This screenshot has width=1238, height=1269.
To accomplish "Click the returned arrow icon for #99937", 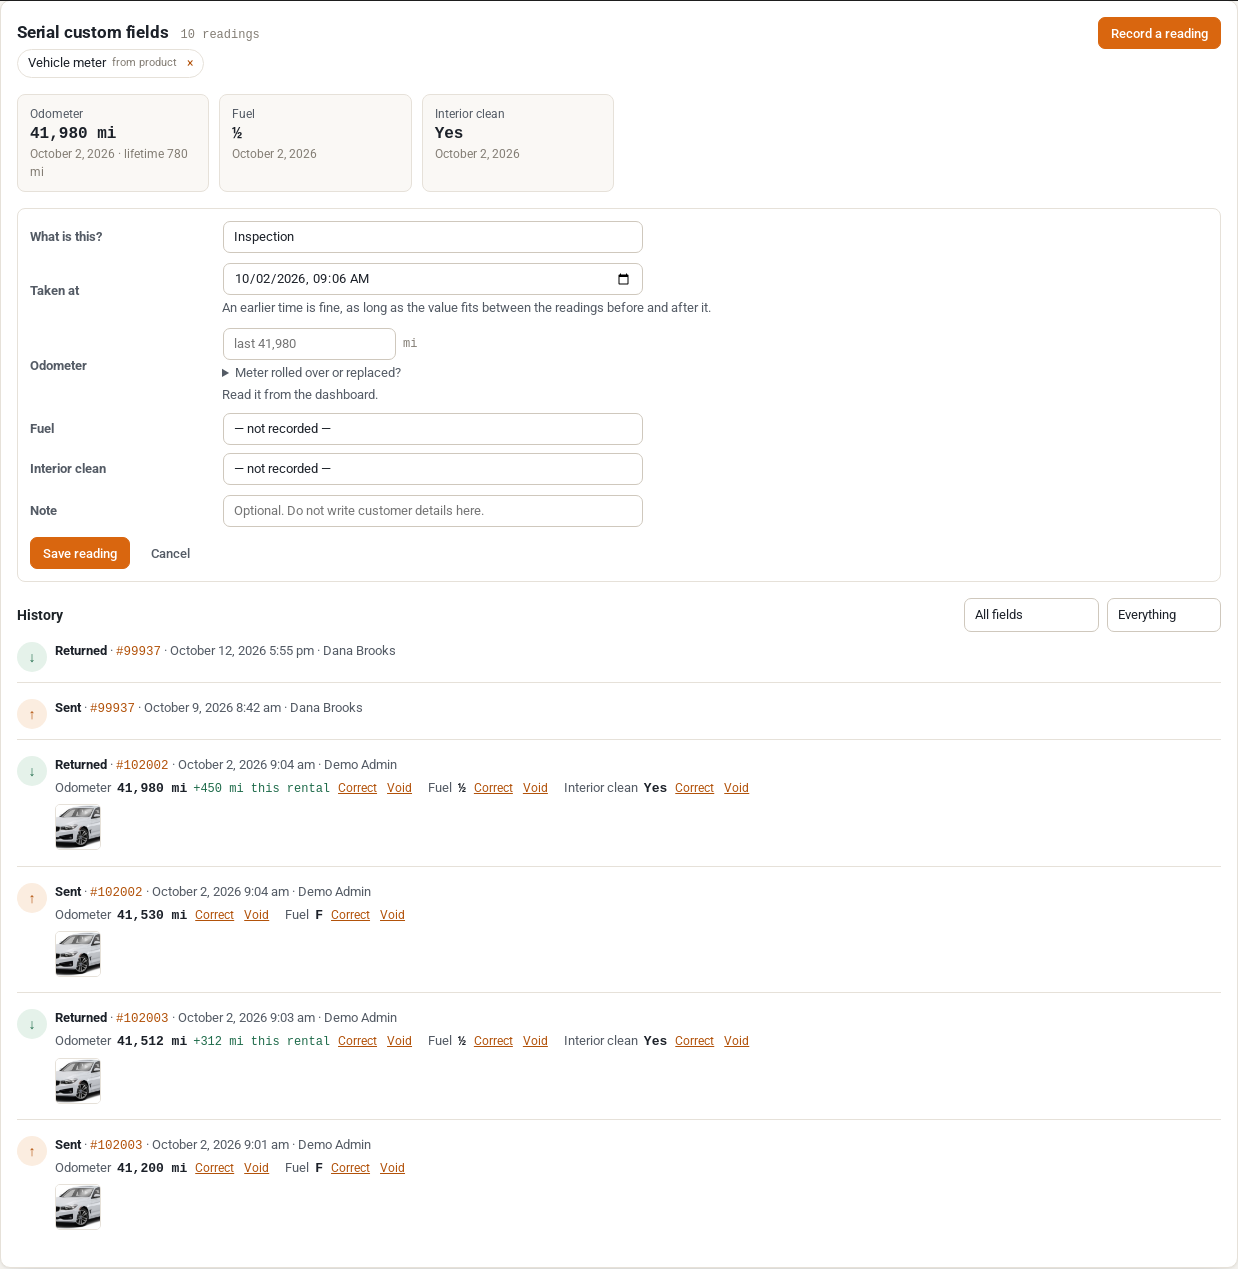I will tap(32, 657).
